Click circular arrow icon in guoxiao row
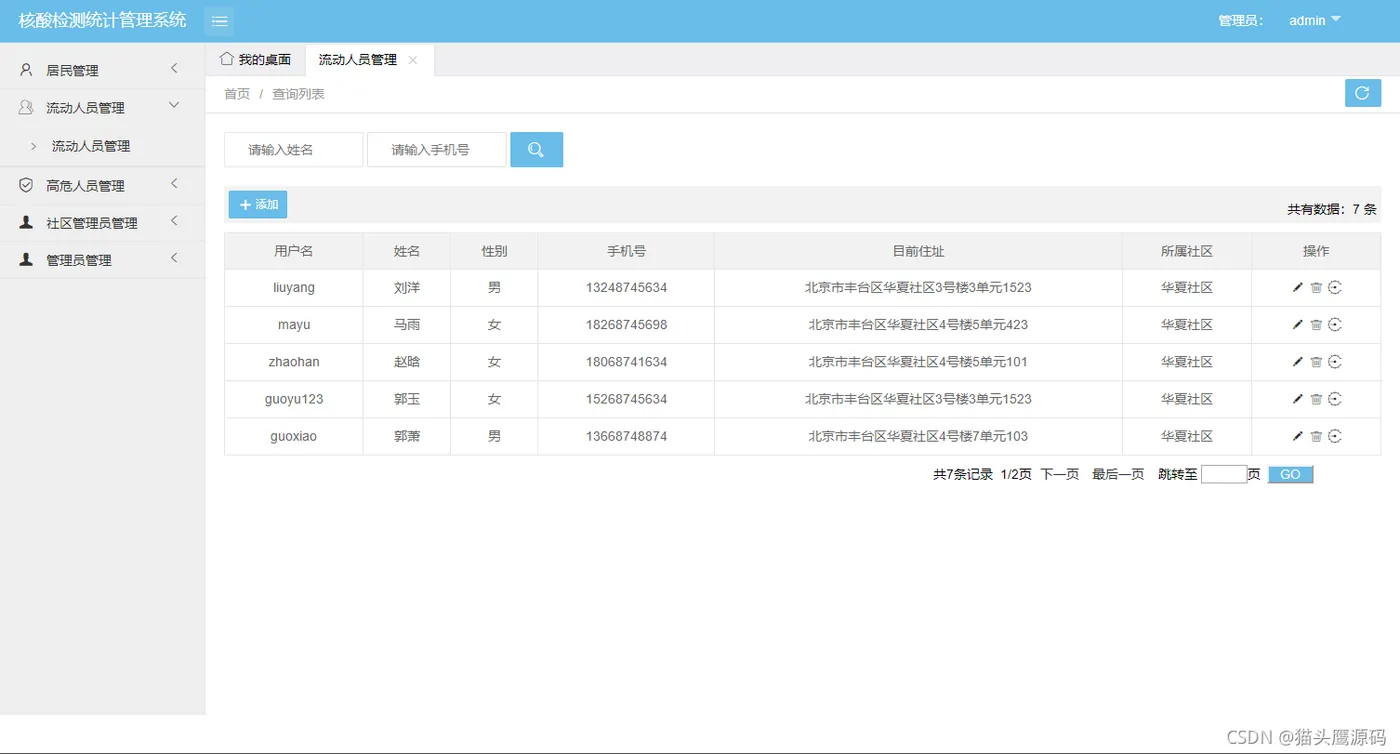The width and height of the screenshot is (1400, 754). pos(1335,436)
